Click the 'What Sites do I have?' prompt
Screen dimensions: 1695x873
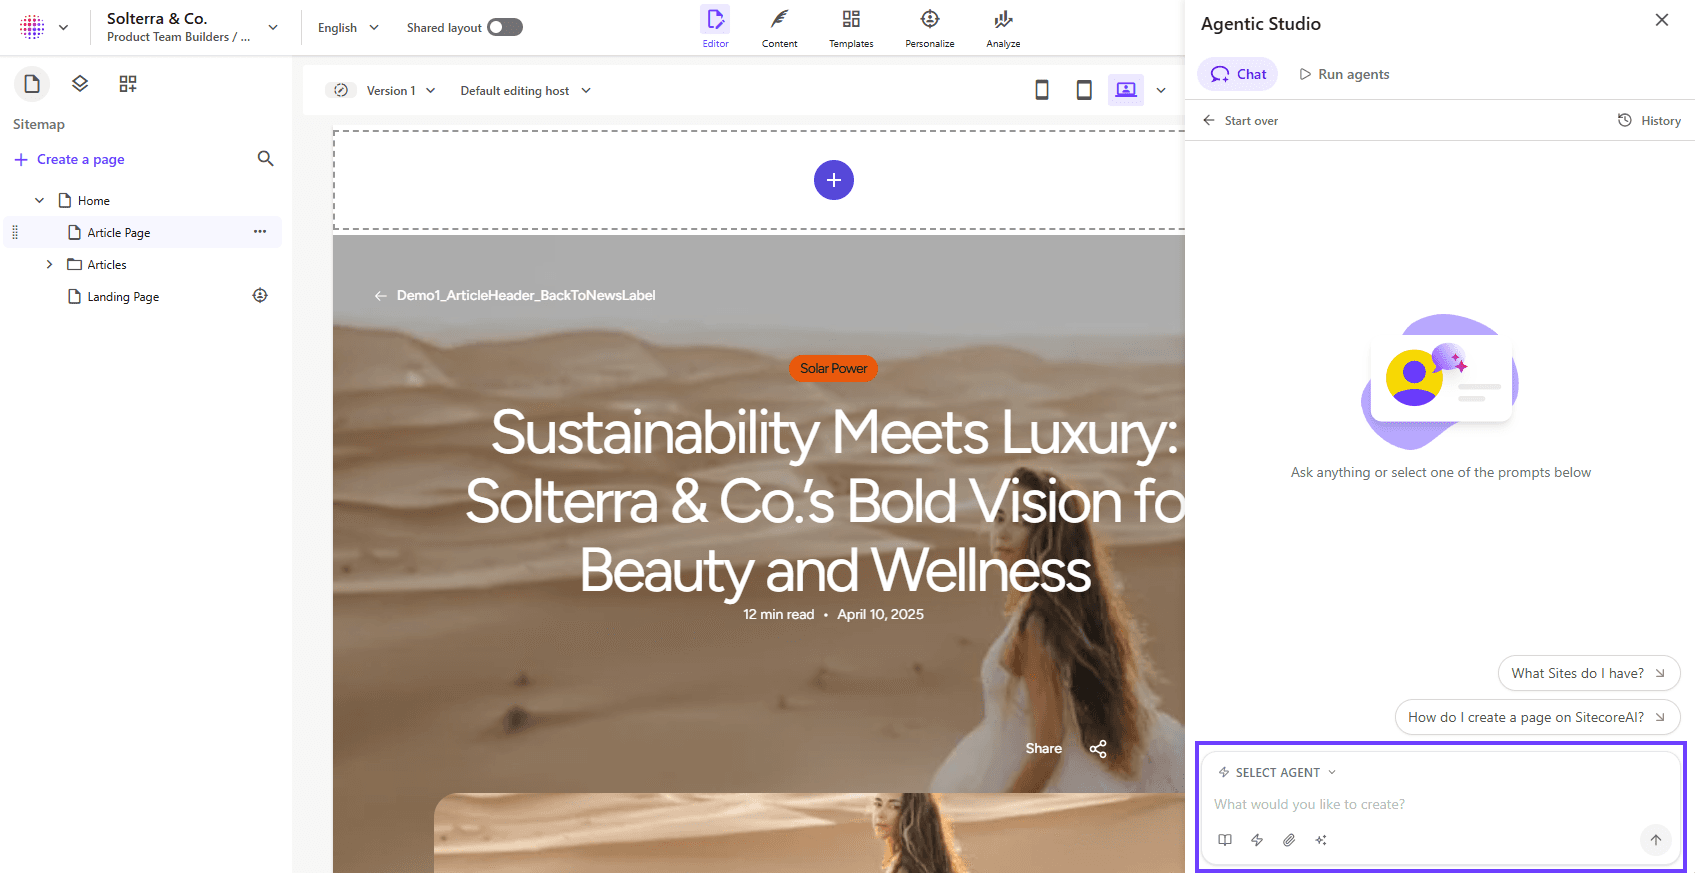(1589, 673)
